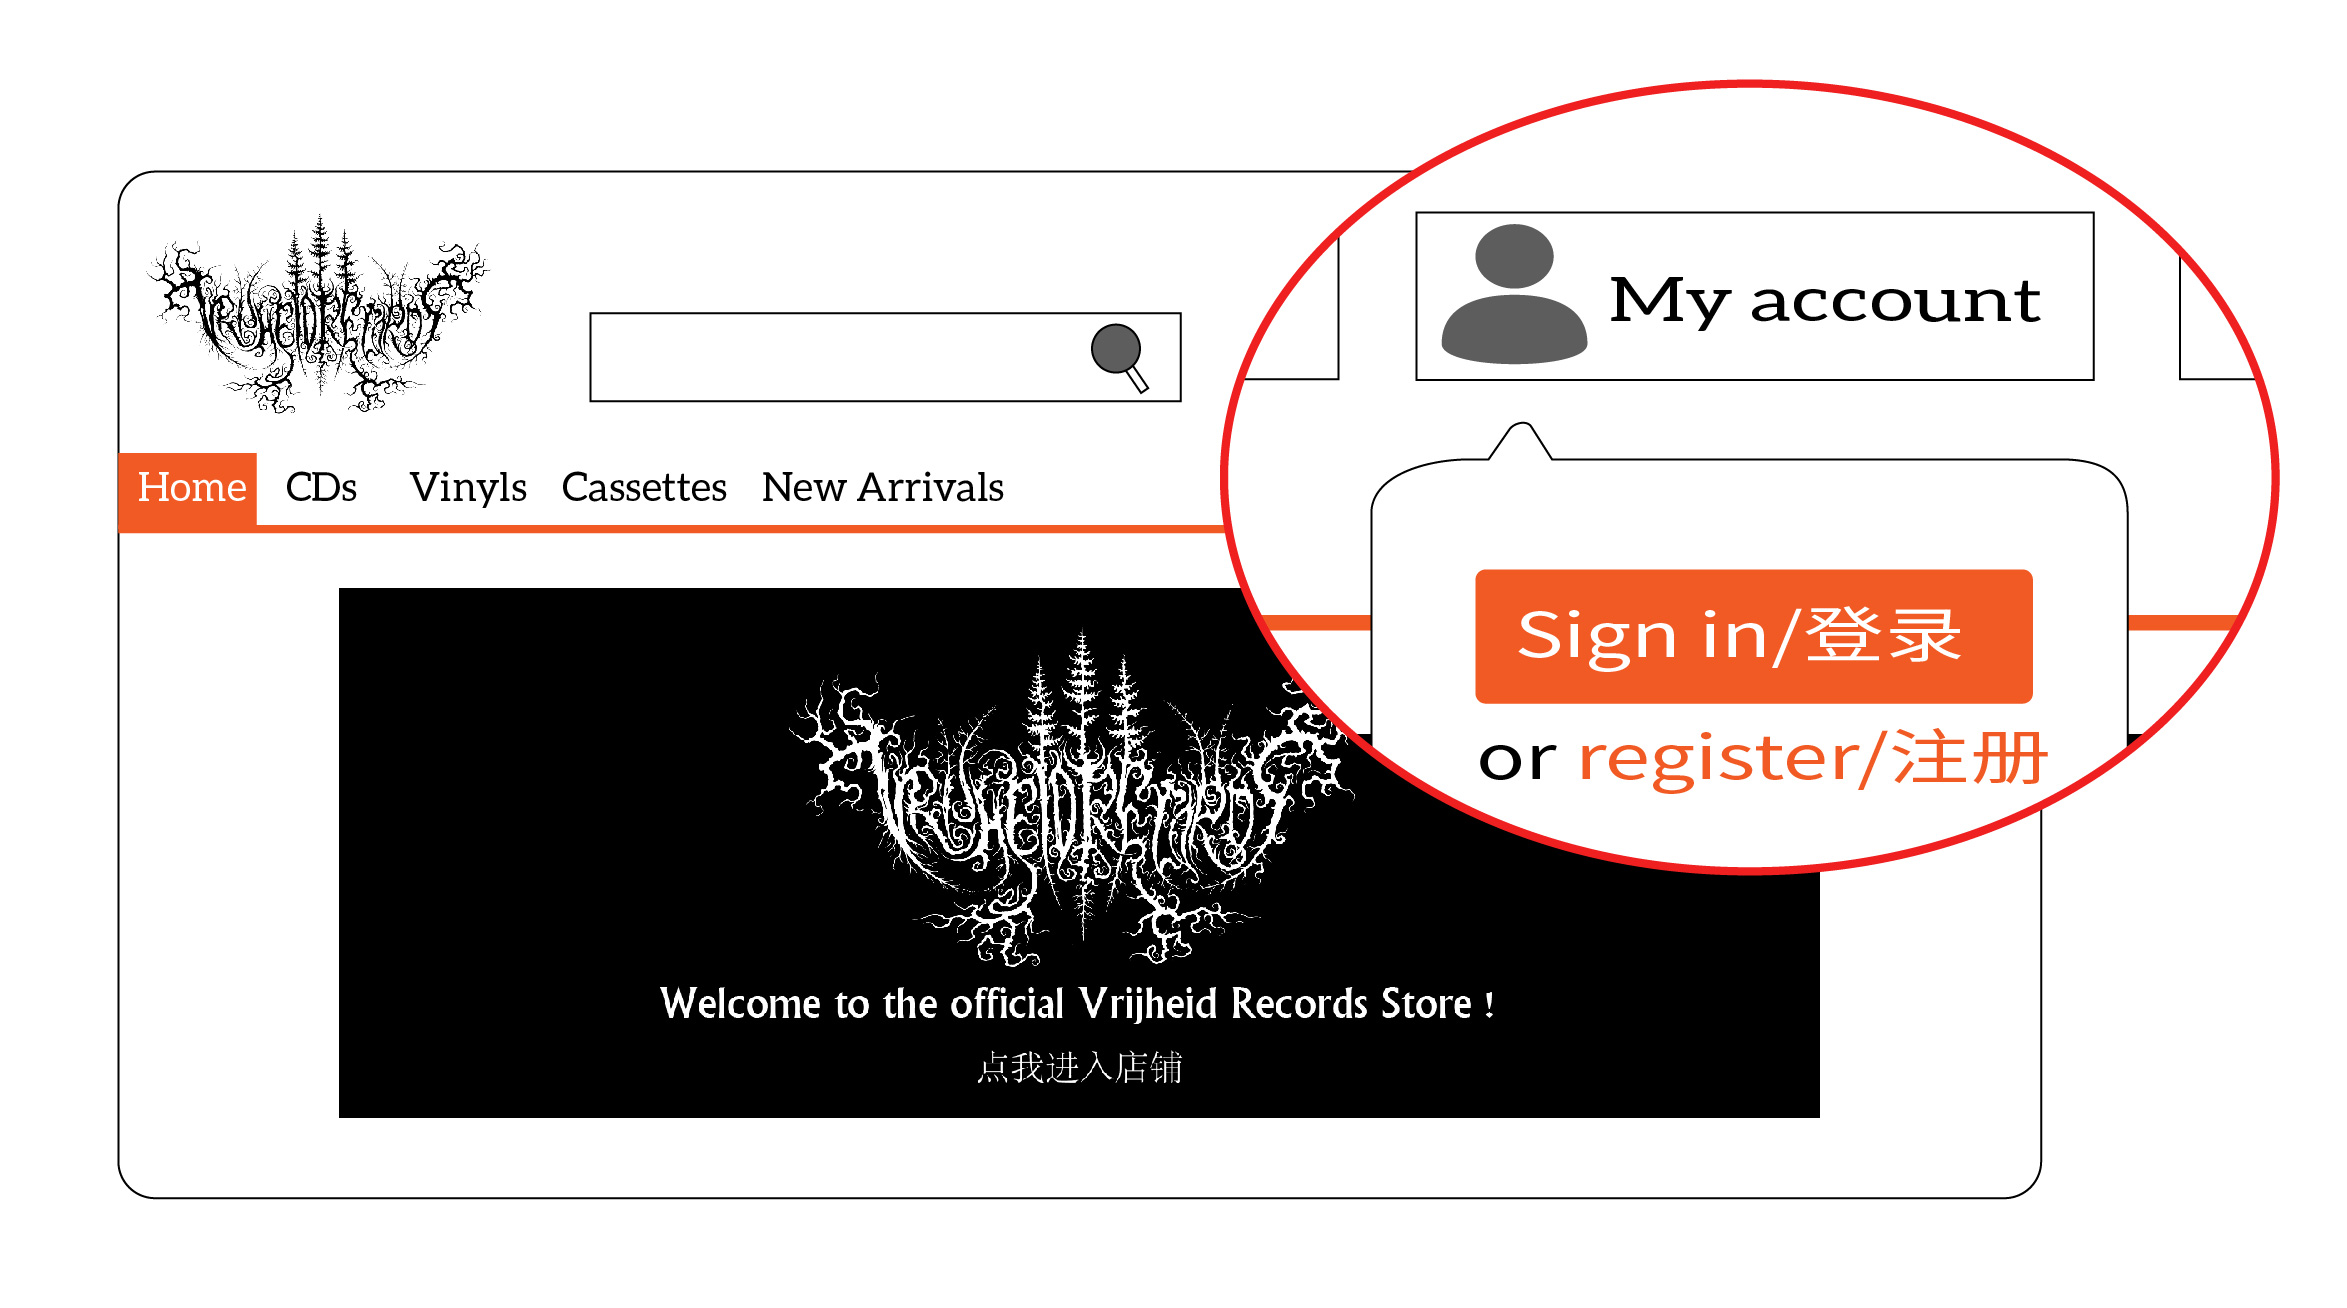View the New Arrivals page
The width and height of the screenshot is (2347, 1308).
[x=883, y=488]
